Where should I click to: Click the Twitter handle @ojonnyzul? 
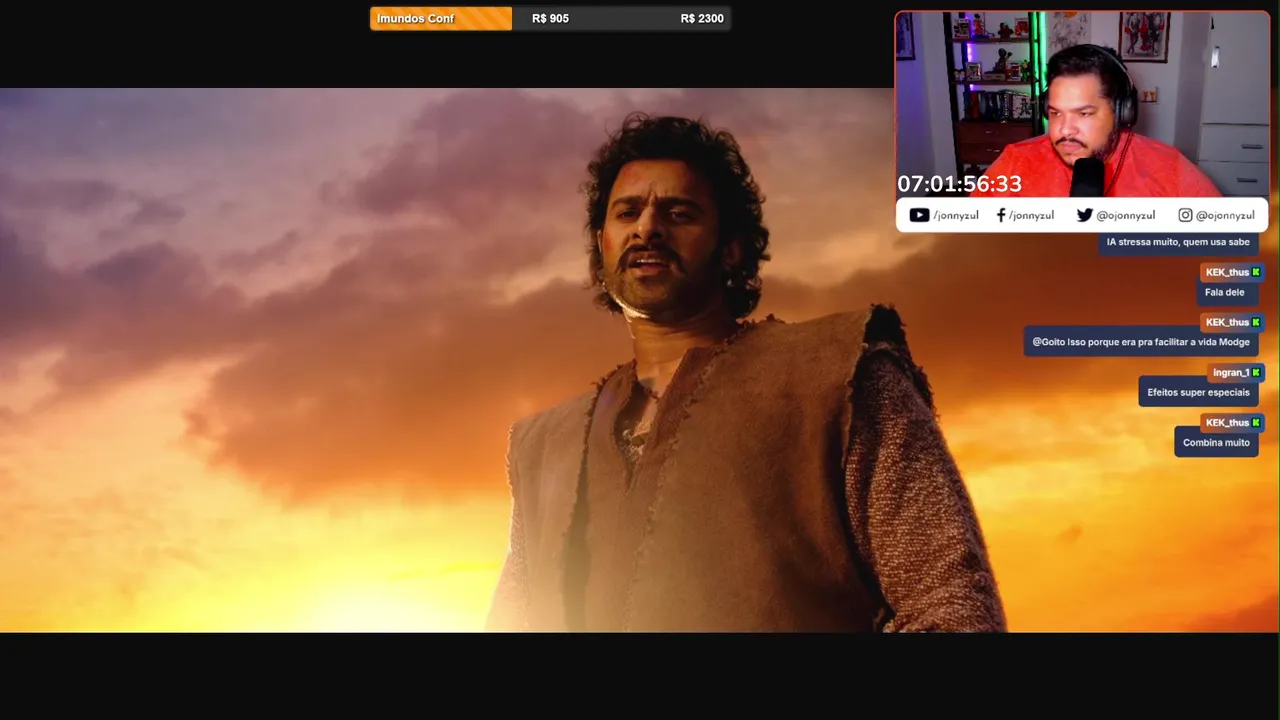point(1125,215)
